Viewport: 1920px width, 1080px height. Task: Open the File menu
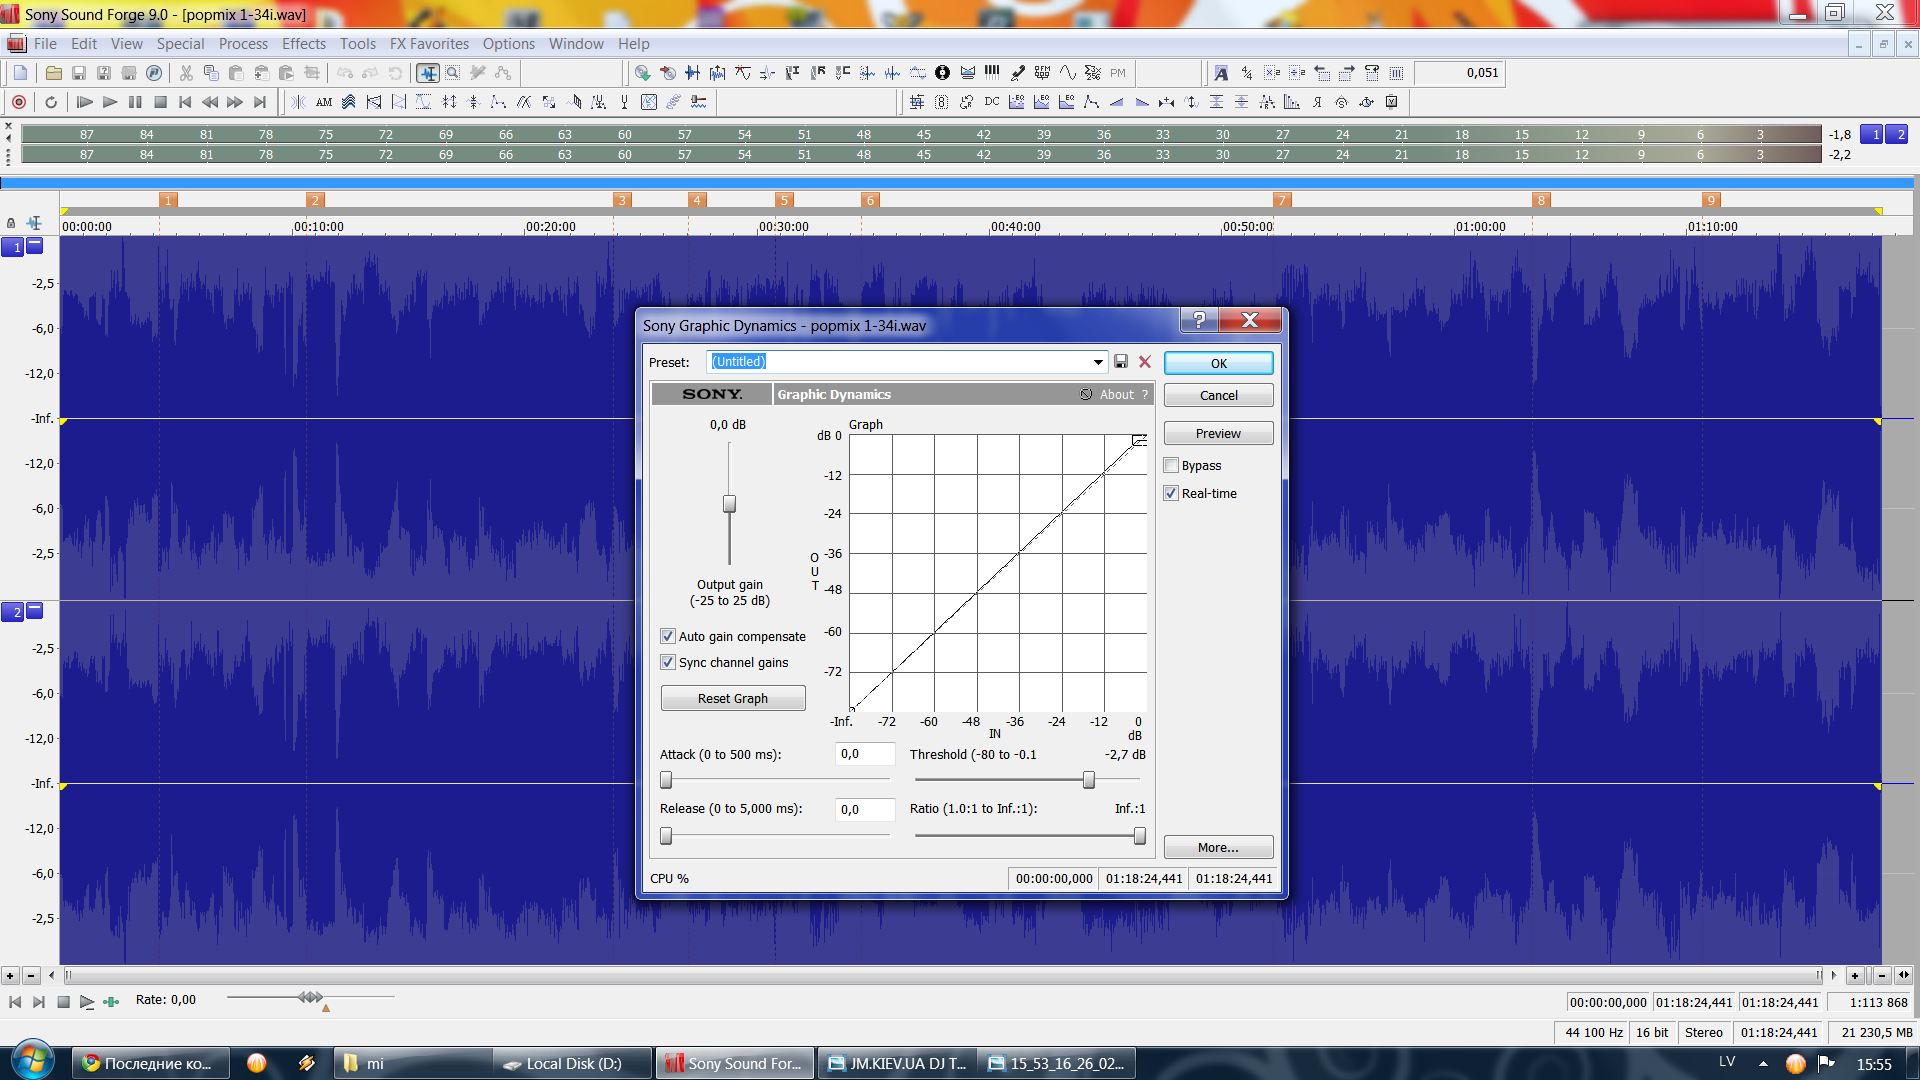point(45,44)
